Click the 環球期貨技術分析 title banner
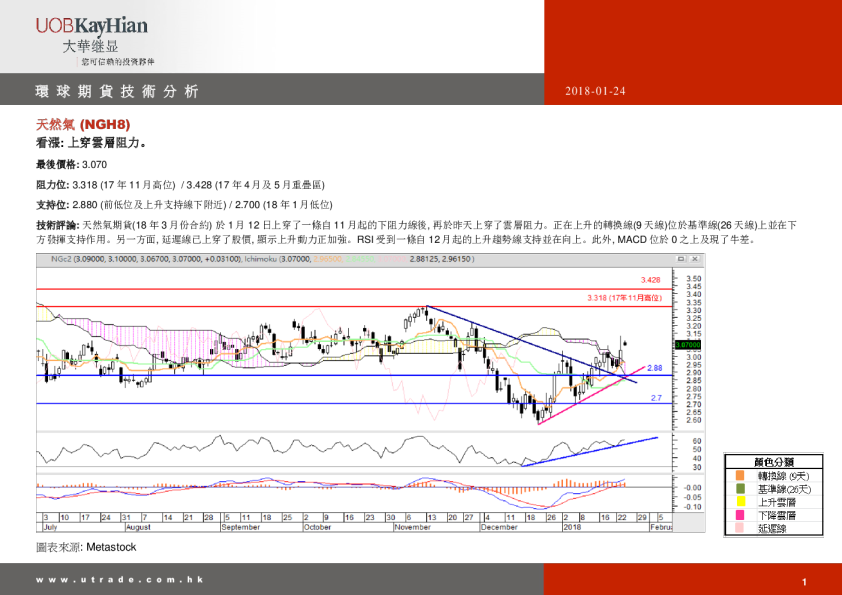The height and width of the screenshot is (595, 842). pos(117,91)
